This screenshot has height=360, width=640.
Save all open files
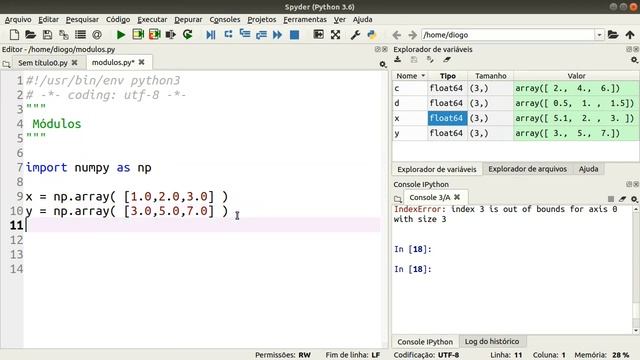[x=64, y=35]
